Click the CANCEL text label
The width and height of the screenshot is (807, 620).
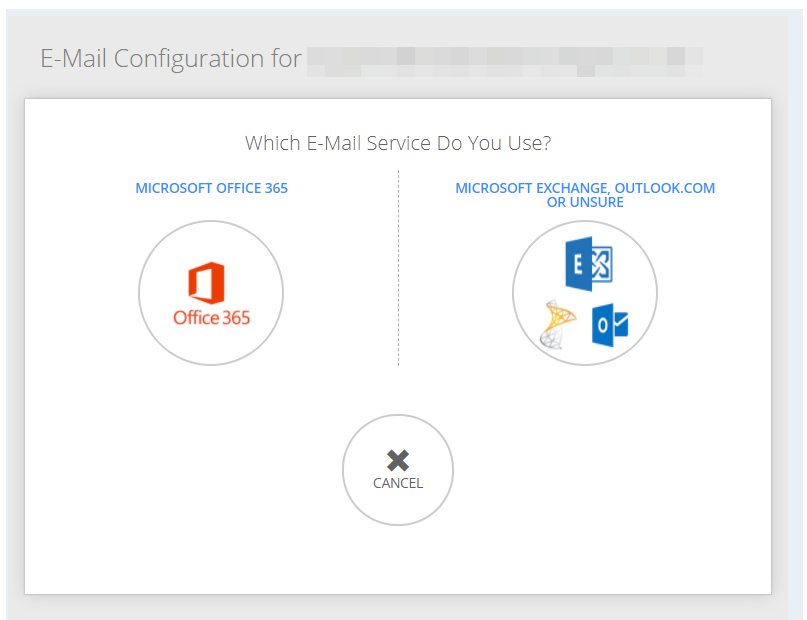pos(398,483)
